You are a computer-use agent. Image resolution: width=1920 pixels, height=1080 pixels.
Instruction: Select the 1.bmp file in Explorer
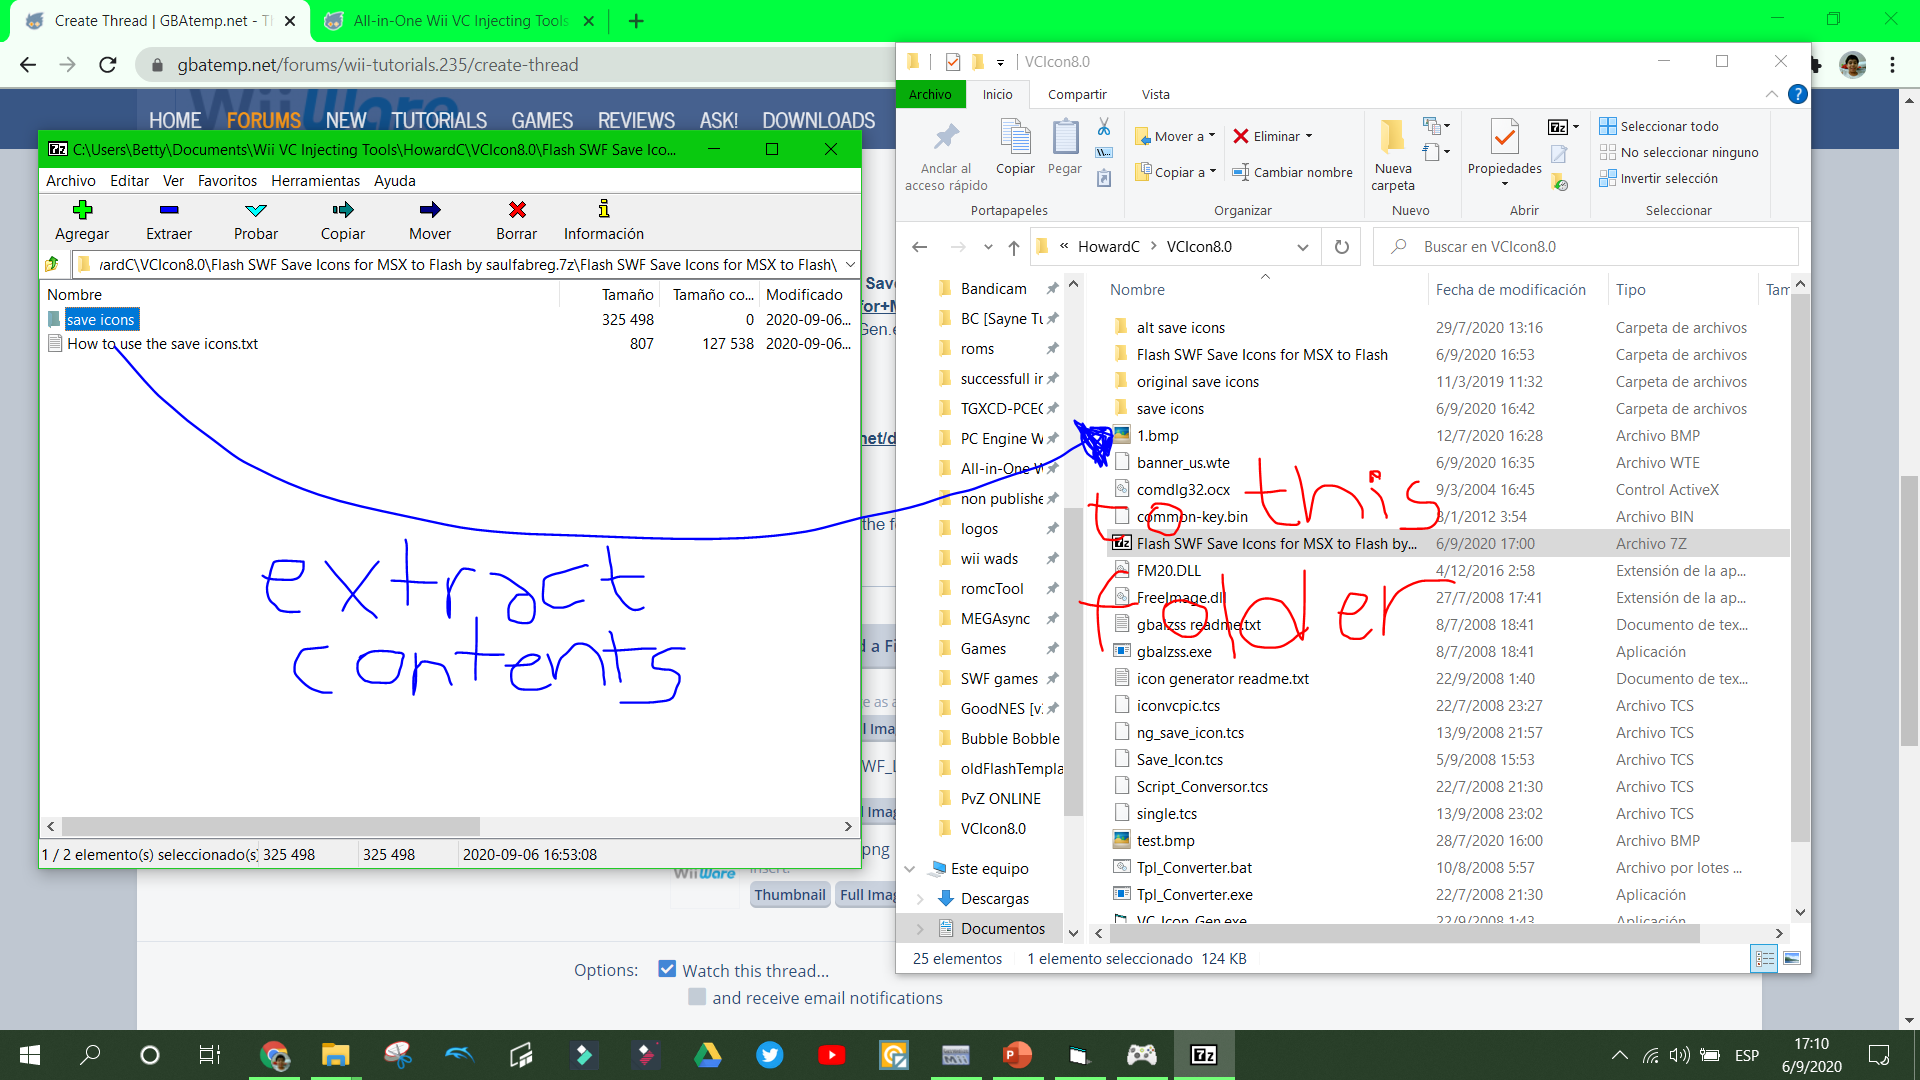click(x=1157, y=436)
